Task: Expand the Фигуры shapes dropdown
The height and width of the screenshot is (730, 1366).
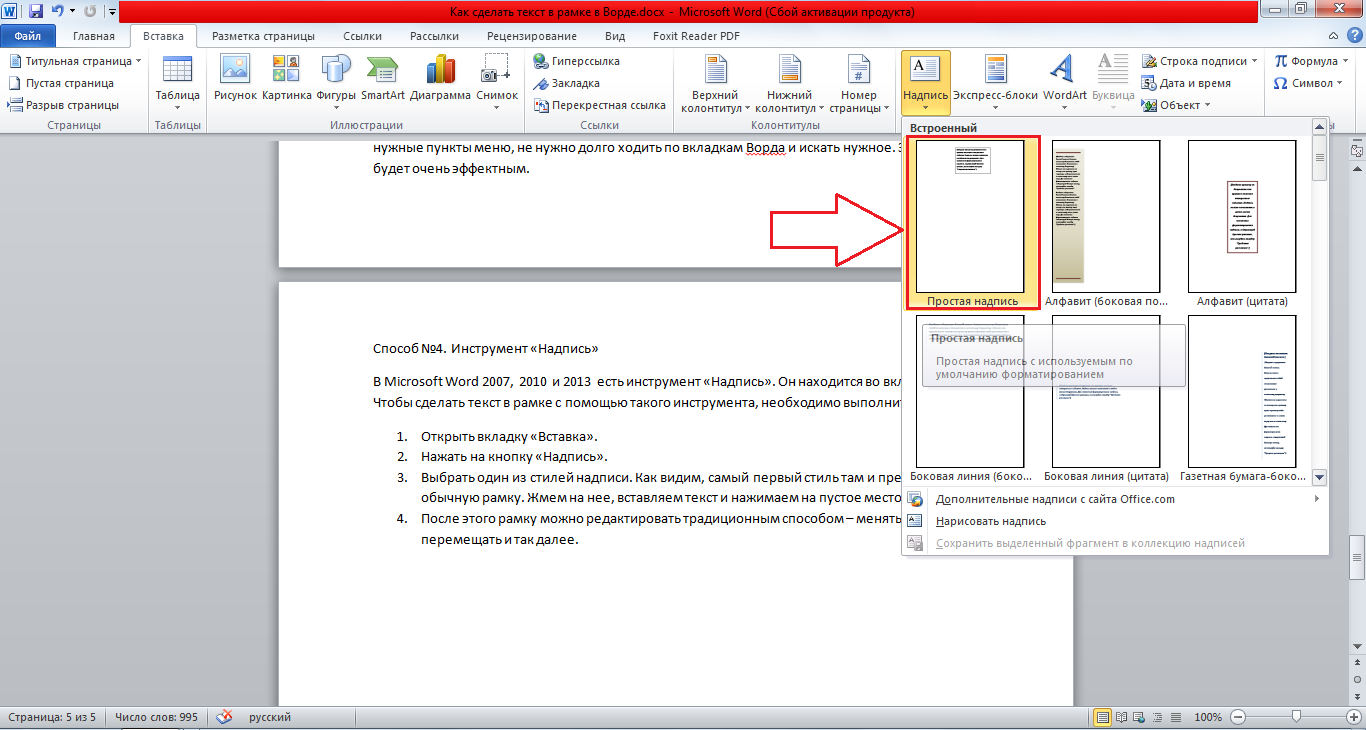Action: click(x=336, y=79)
